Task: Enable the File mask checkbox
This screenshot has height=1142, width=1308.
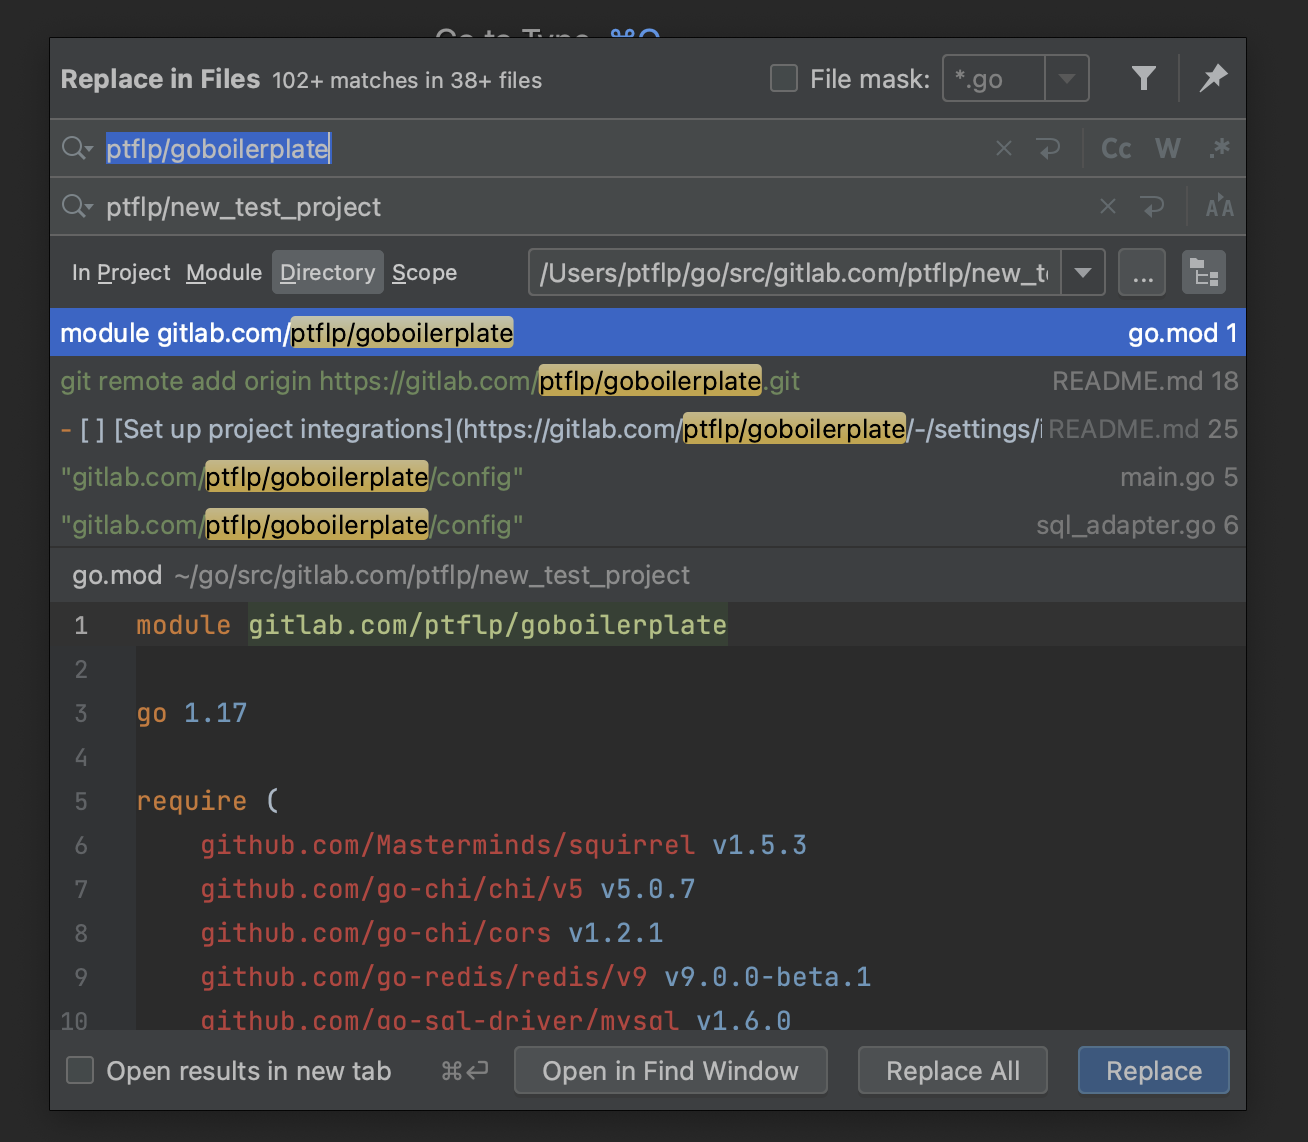Action: [x=784, y=78]
